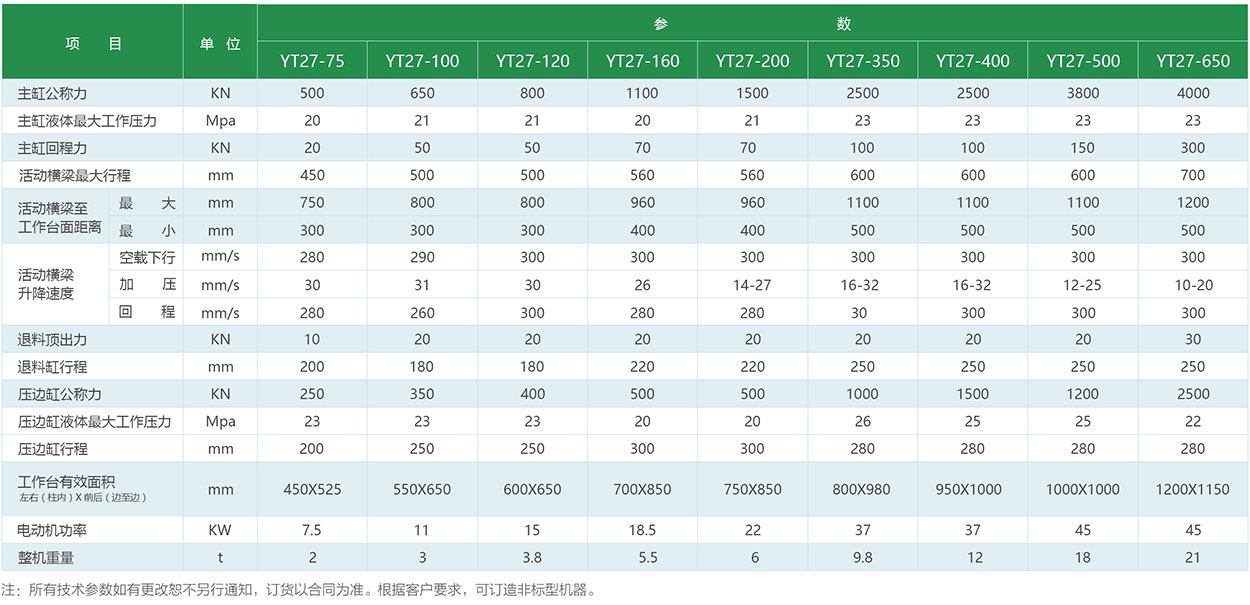Select the YT27-160 header cell
The width and height of the screenshot is (1250, 605).
click(x=642, y=61)
